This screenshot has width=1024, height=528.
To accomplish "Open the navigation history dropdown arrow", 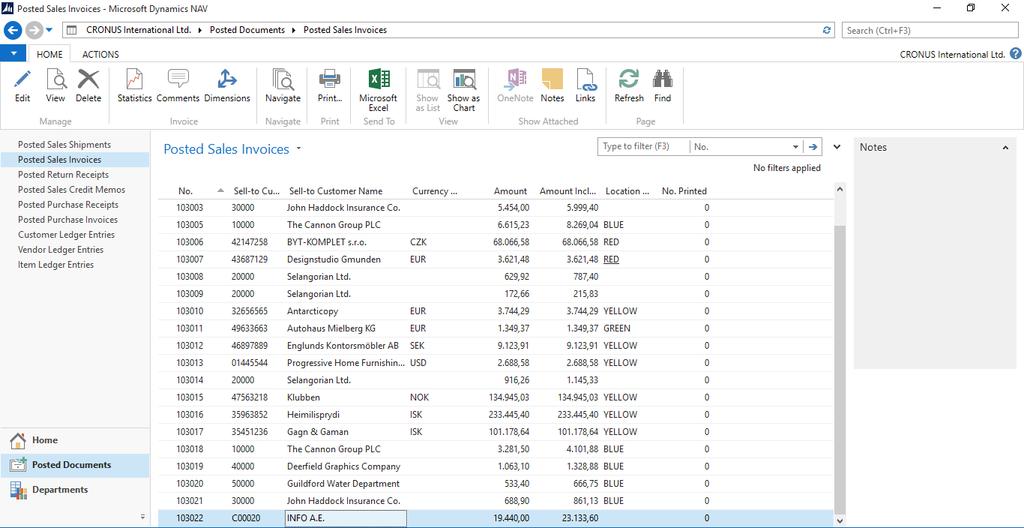I will [x=49, y=30].
